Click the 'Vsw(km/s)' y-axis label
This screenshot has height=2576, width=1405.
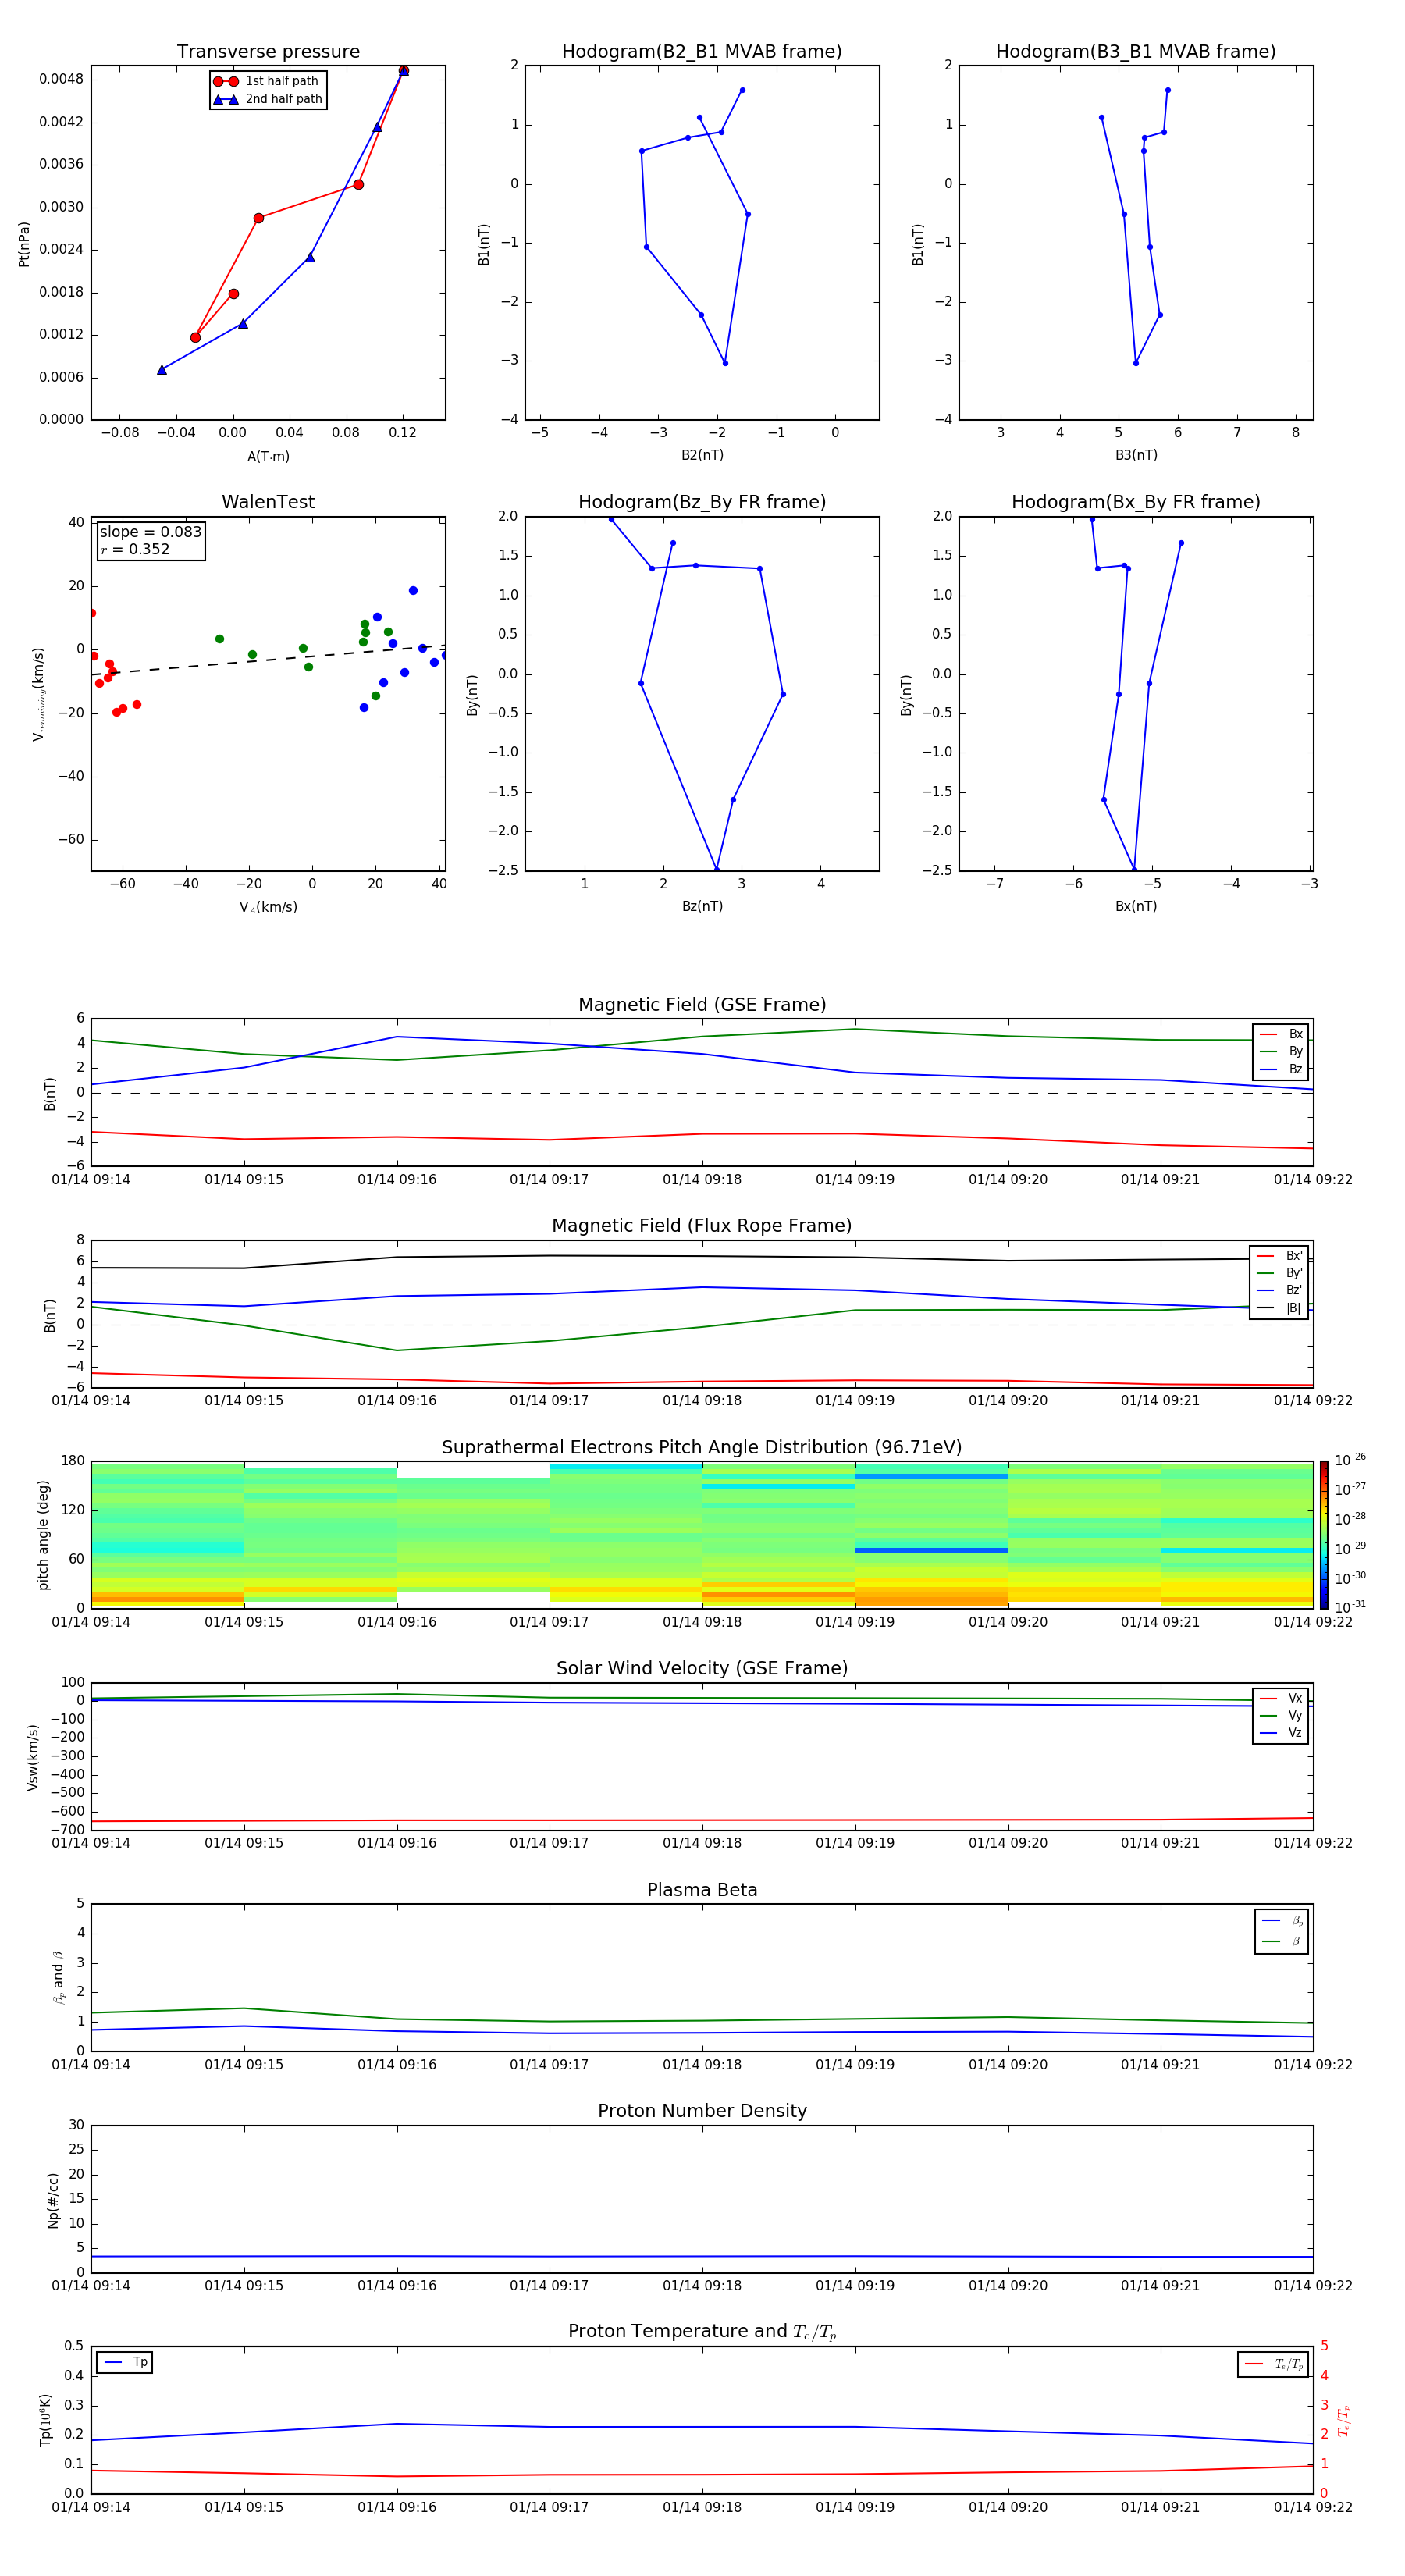33,1756
